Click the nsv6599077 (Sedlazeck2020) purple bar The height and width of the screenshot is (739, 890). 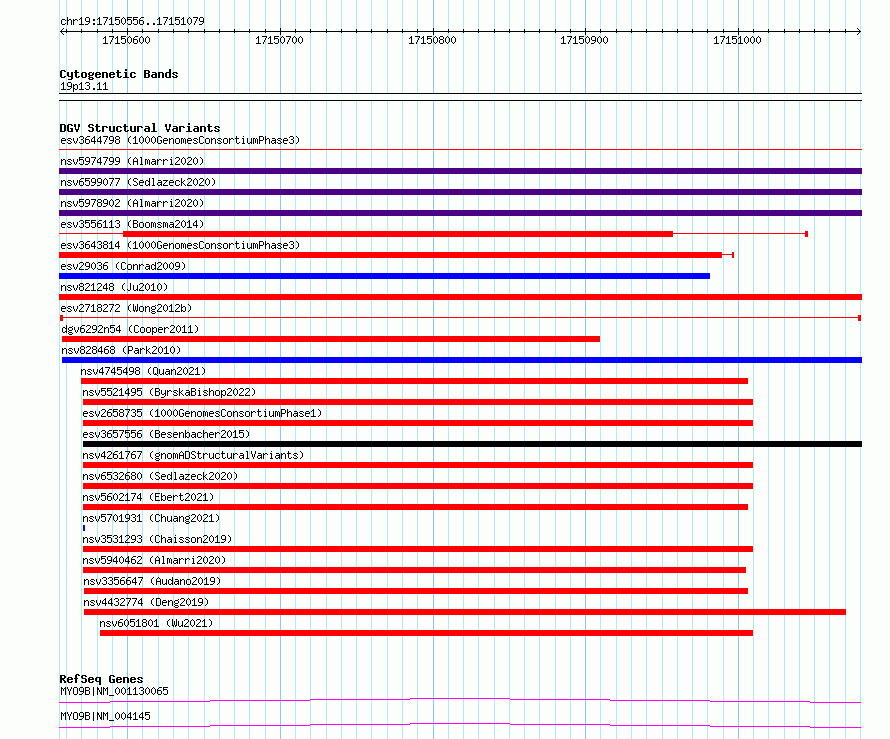[x=460, y=192]
